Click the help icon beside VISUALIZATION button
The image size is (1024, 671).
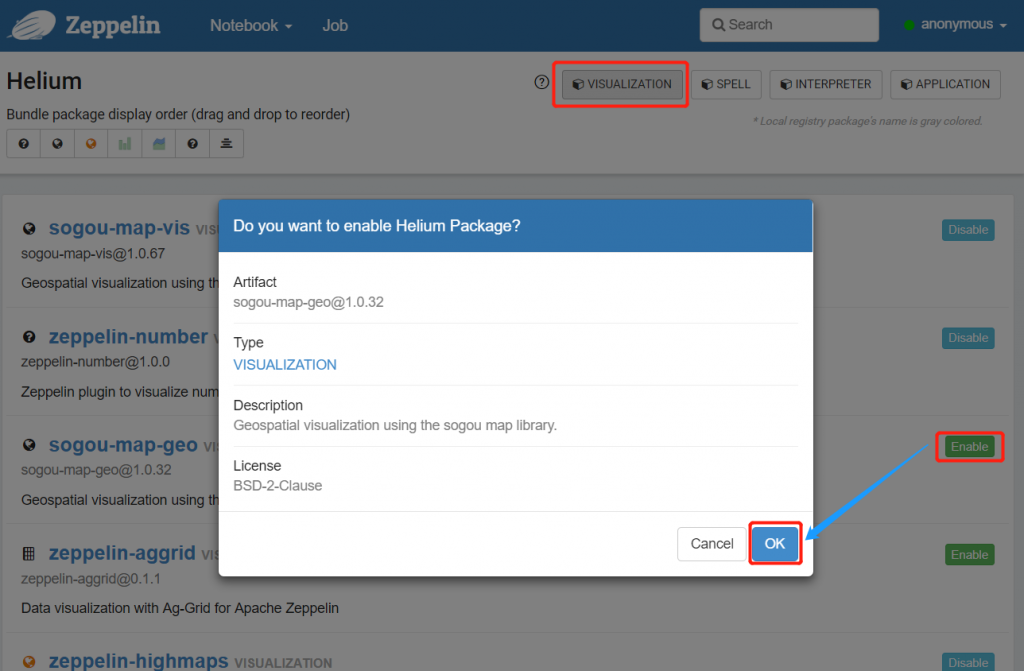[x=542, y=83]
